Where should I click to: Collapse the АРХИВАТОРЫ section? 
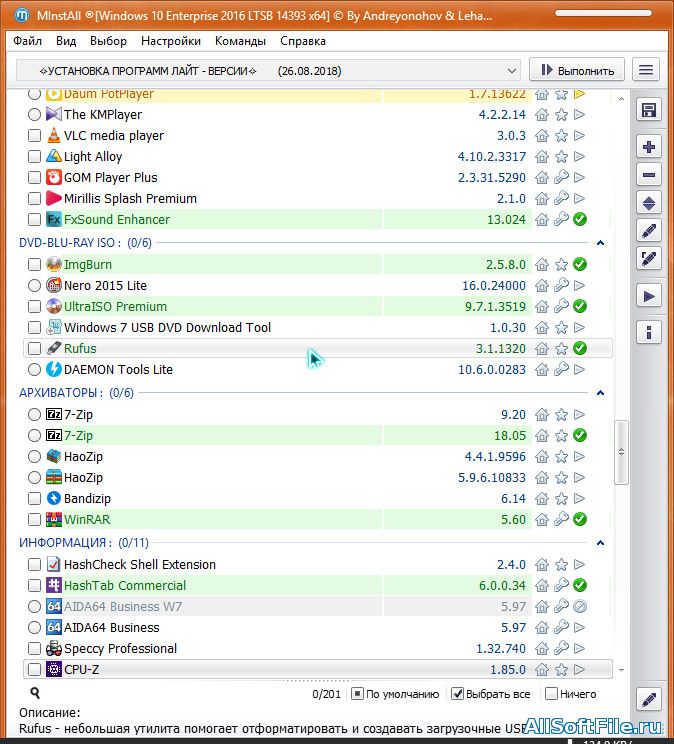600,393
